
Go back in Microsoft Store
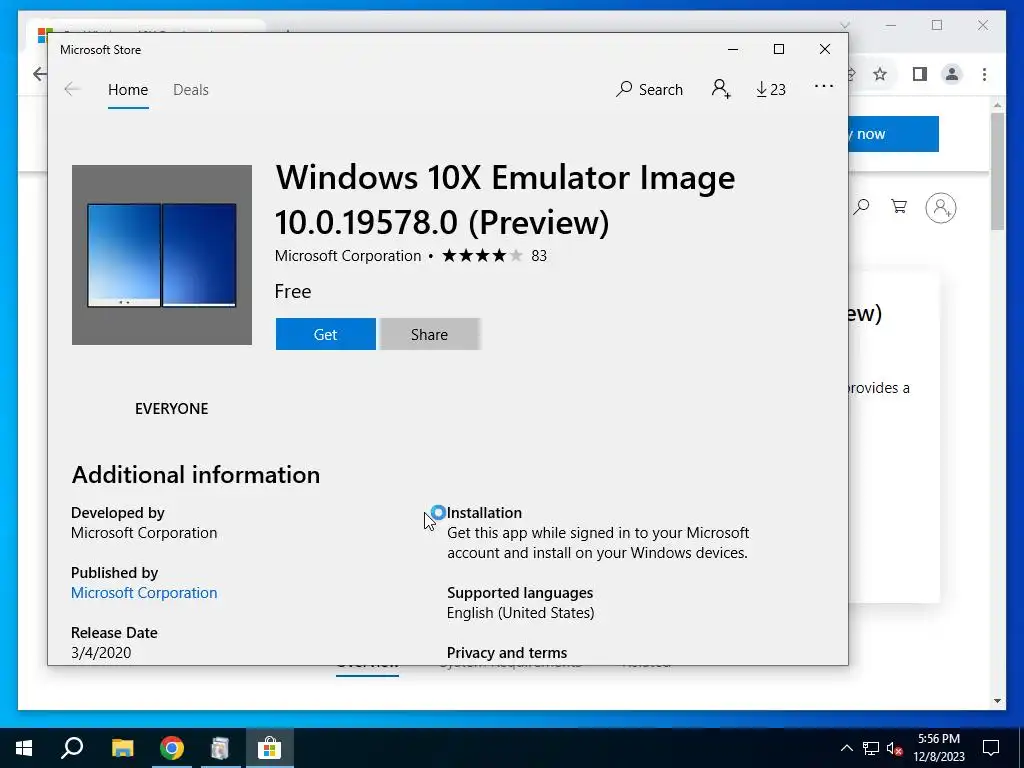click(72, 89)
